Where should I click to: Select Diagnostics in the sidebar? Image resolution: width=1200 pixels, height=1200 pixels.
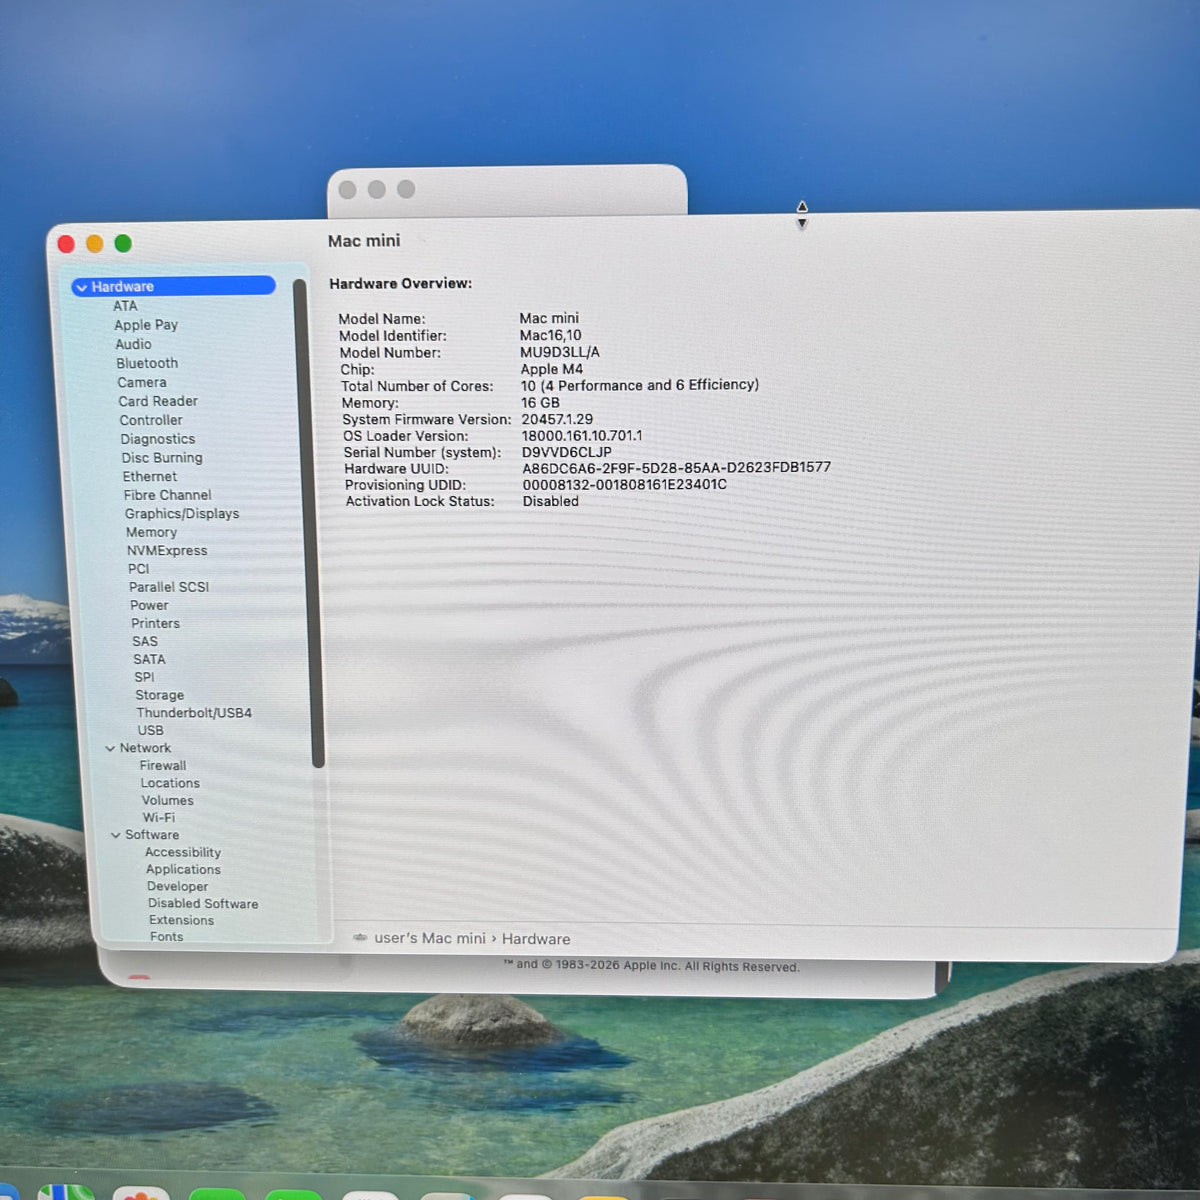pos(158,439)
